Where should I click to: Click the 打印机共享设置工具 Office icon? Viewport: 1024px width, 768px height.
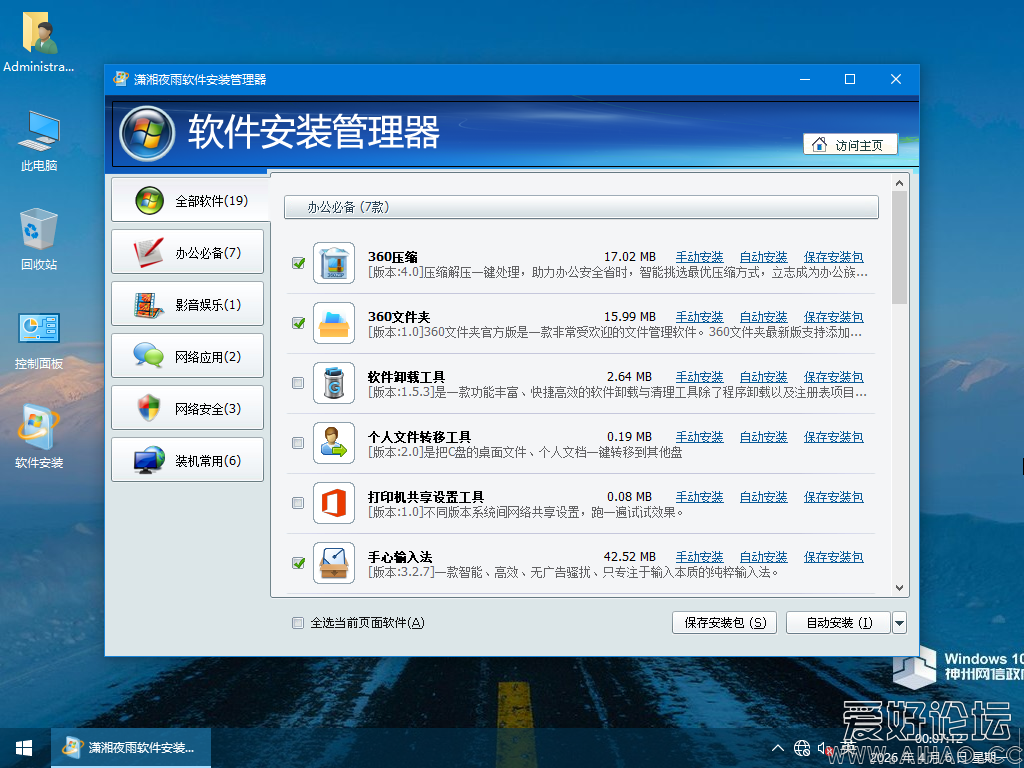[x=334, y=504]
